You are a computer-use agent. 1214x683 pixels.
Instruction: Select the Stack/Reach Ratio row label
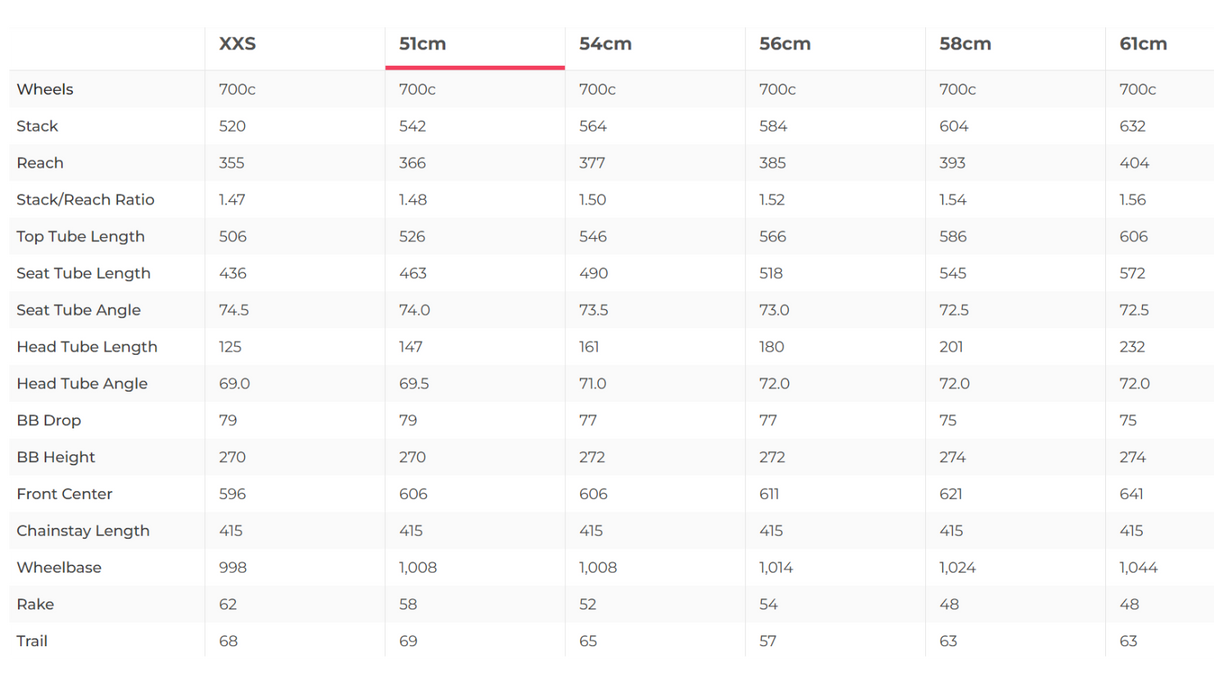(x=85, y=200)
